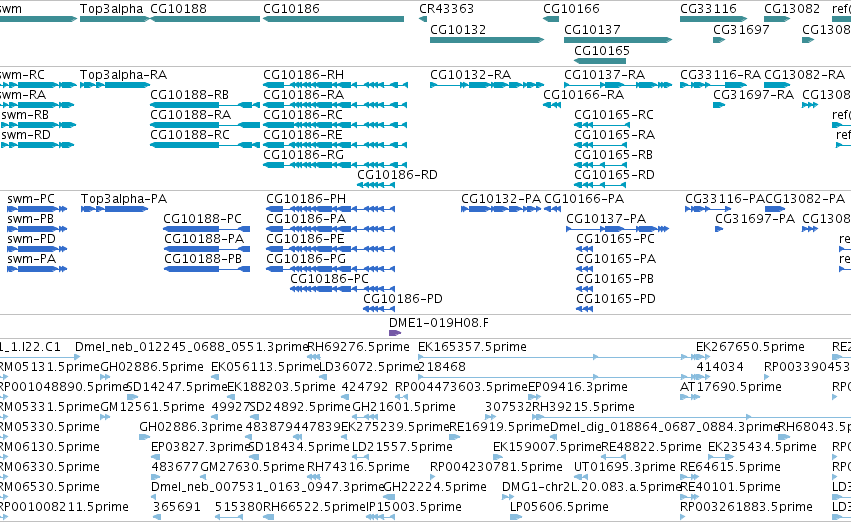
Task: Select EST EK267650.5prime
Action: pos(750,347)
